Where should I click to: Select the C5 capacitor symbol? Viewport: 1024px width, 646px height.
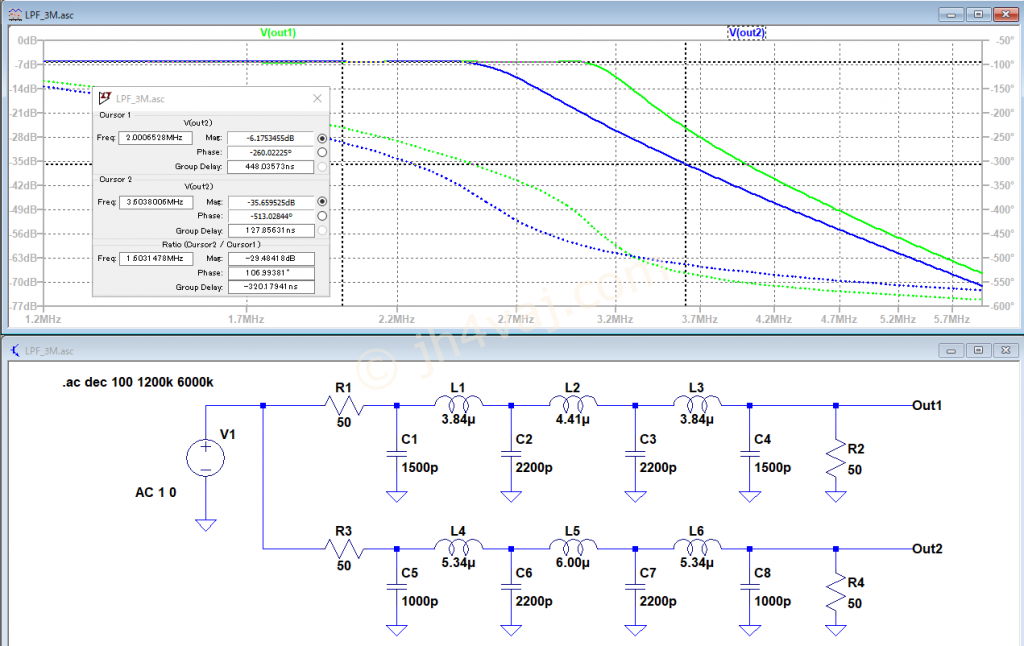396,587
